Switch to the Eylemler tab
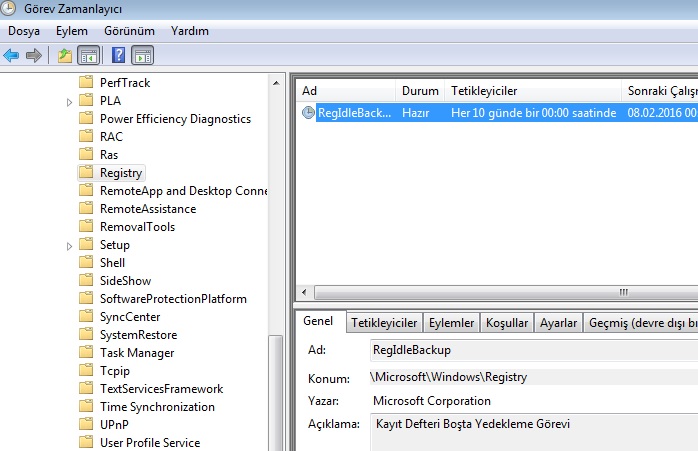Image resolution: width=698 pixels, height=451 pixels. (451, 323)
